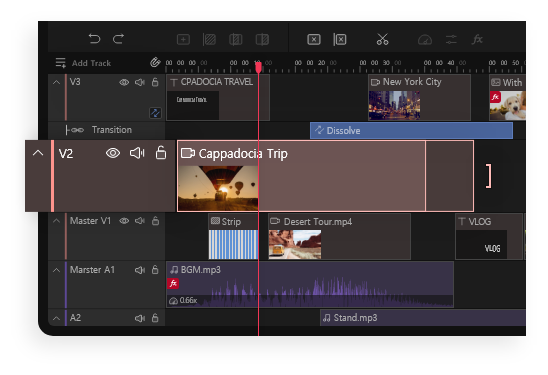Viewport: 548px width, 375px height.
Task: Toggle the magnet snapping icon
Action: (155, 63)
